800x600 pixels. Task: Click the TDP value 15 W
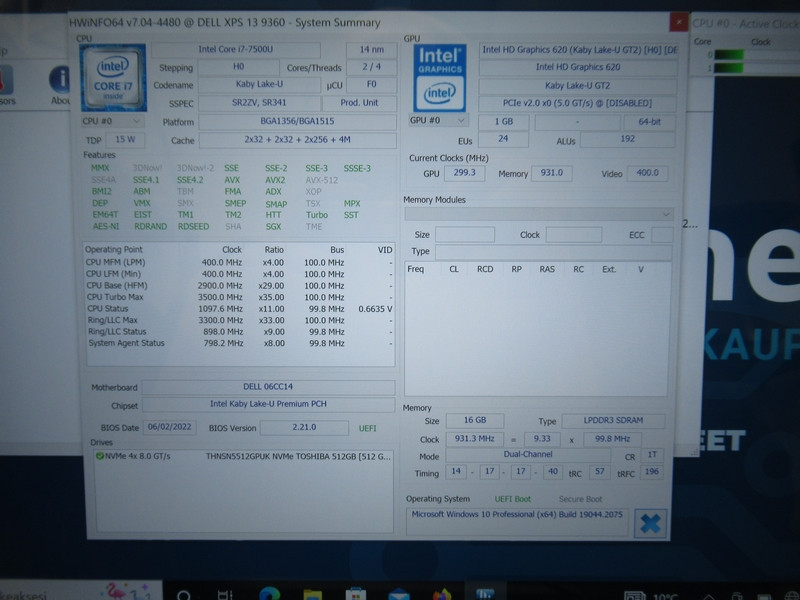point(124,139)
